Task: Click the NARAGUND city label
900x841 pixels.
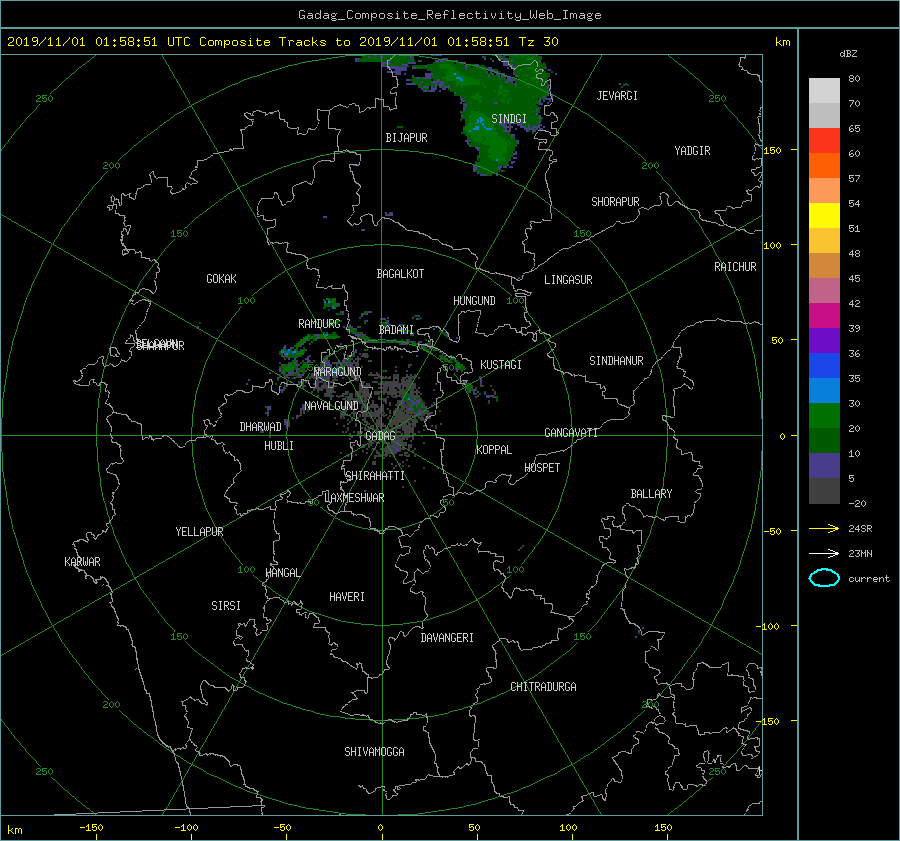Action: [337, 372]
